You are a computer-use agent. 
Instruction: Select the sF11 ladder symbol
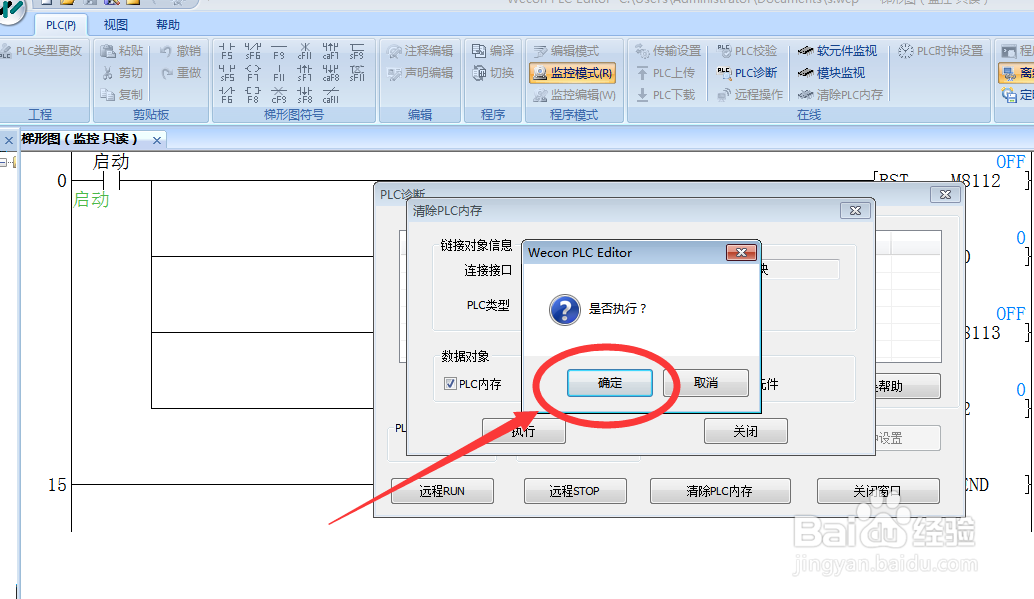coord(357,73)
